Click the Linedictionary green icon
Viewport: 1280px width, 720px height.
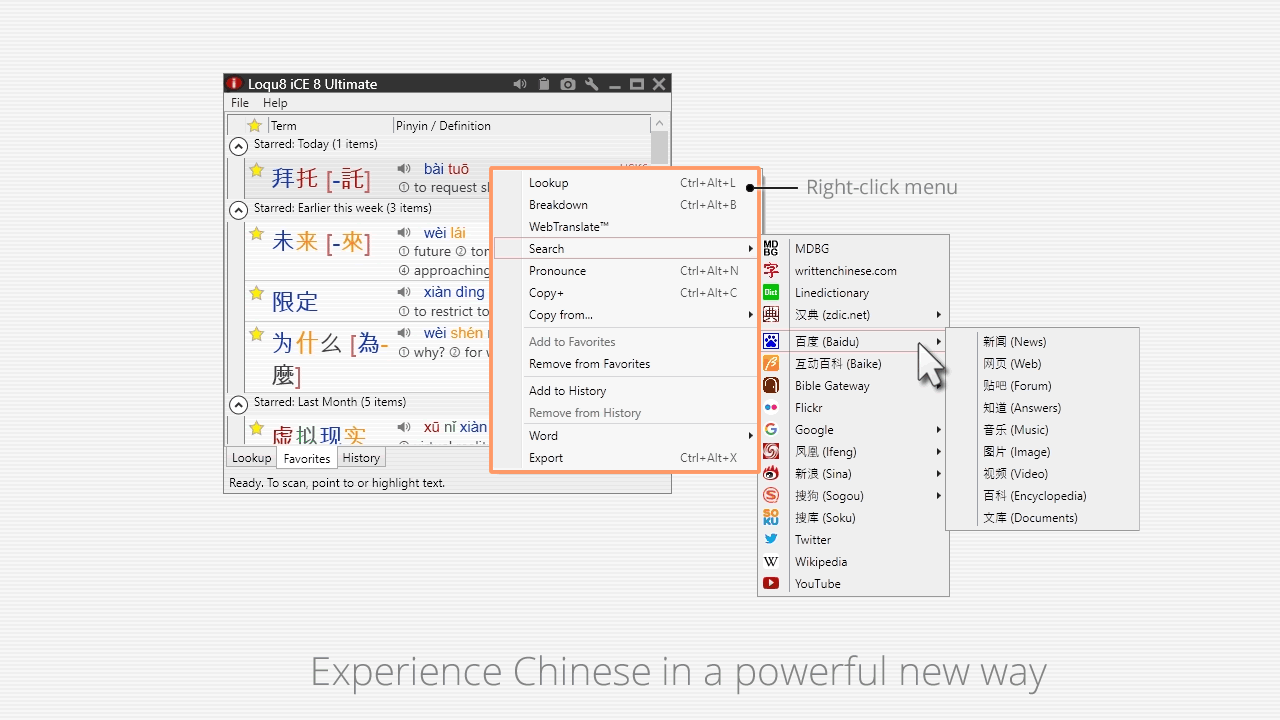pyautogui.click(x=771, y=292)
